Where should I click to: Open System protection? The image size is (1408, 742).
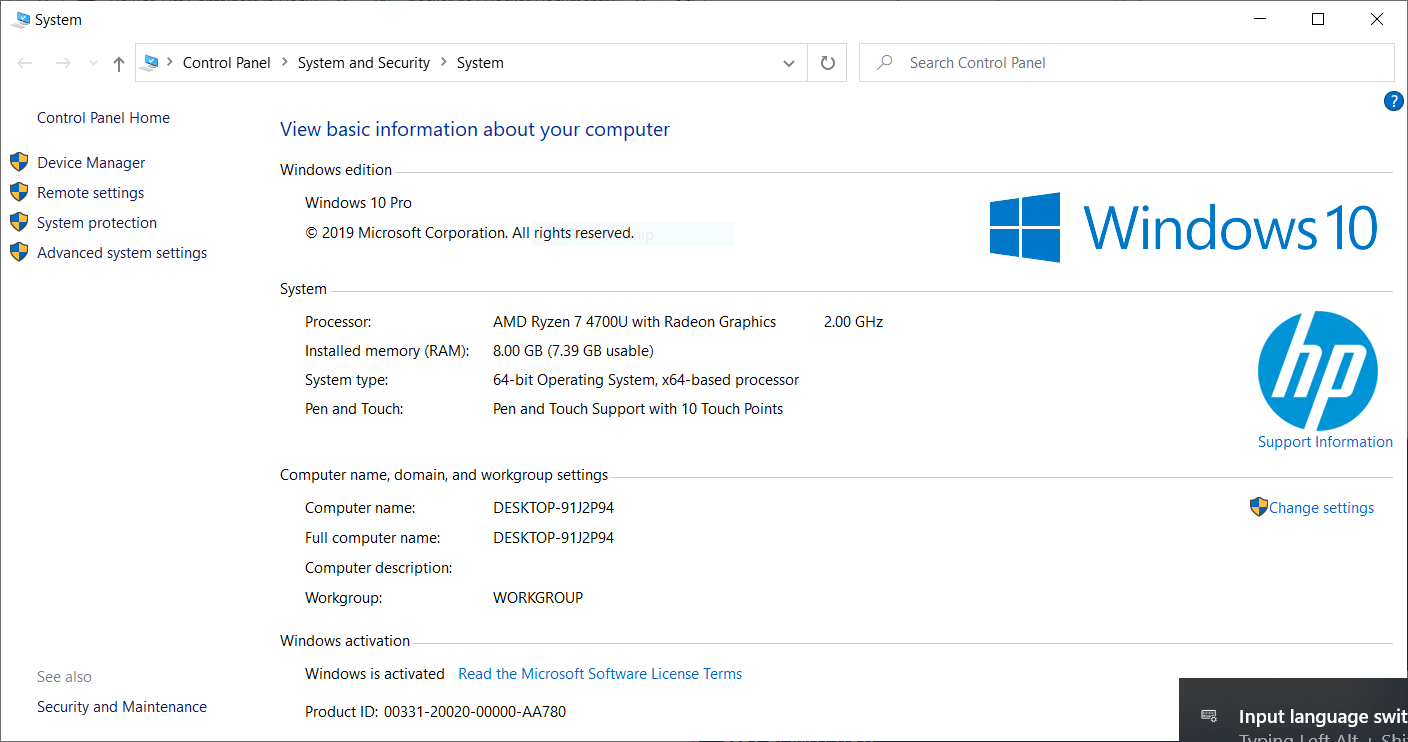click(96, 222)
